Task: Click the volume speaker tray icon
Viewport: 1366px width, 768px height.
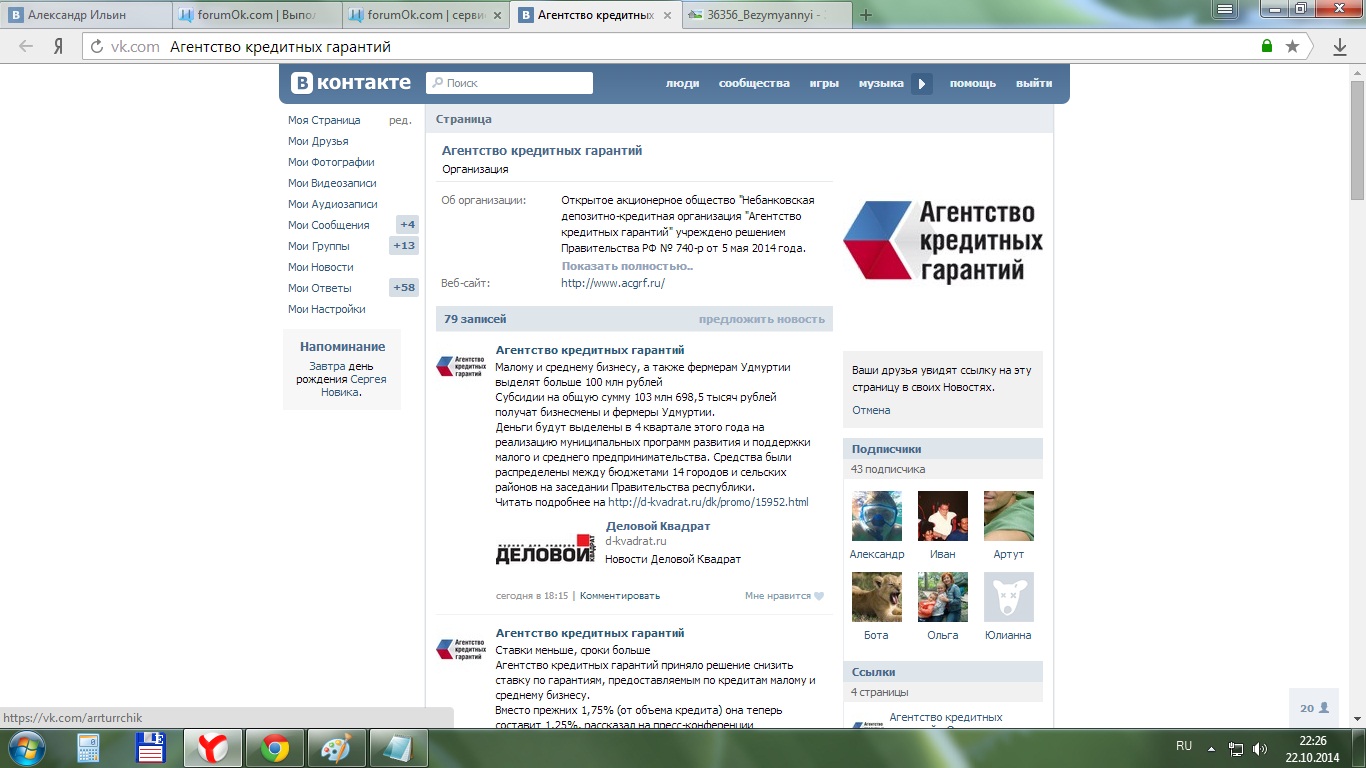Action: tap(1260, 748)
